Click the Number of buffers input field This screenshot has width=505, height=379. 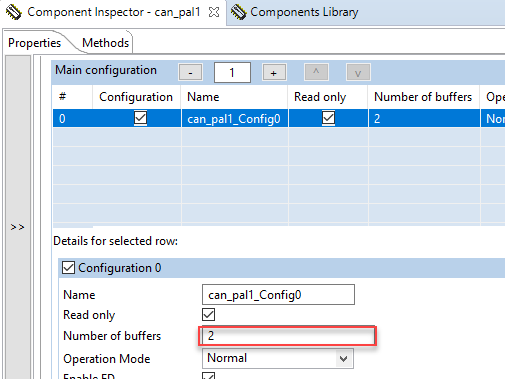point(287,336)
